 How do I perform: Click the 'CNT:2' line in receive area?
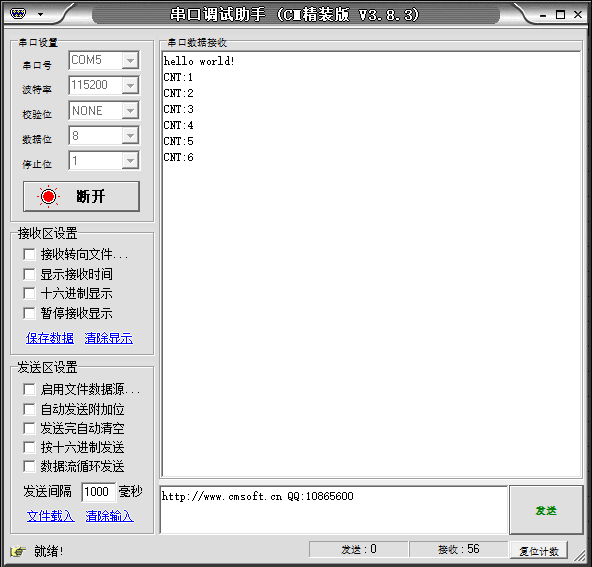179,93
